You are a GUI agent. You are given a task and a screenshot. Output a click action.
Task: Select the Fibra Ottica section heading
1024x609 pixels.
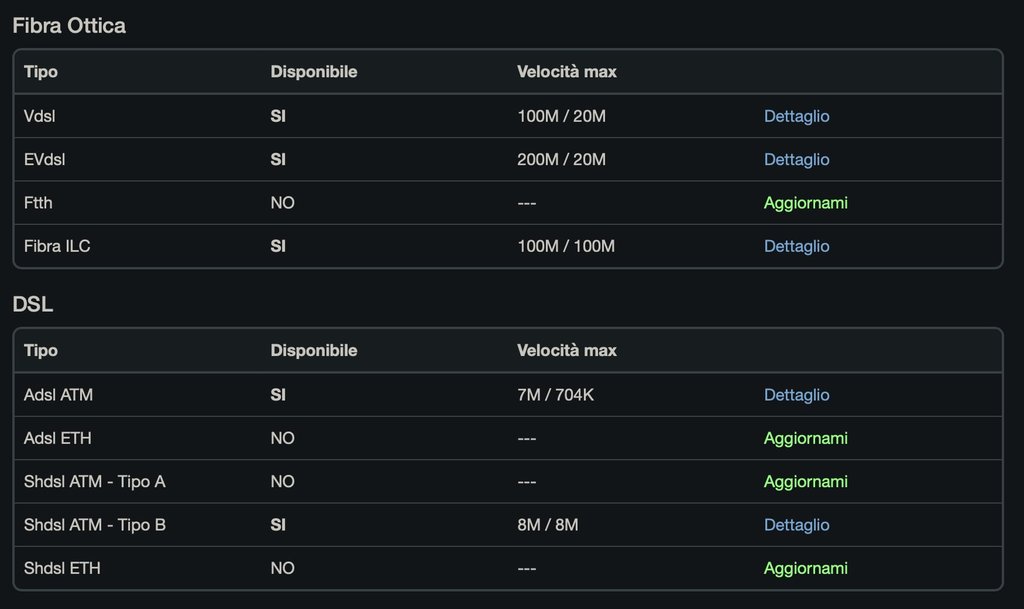tap(69, 25)
